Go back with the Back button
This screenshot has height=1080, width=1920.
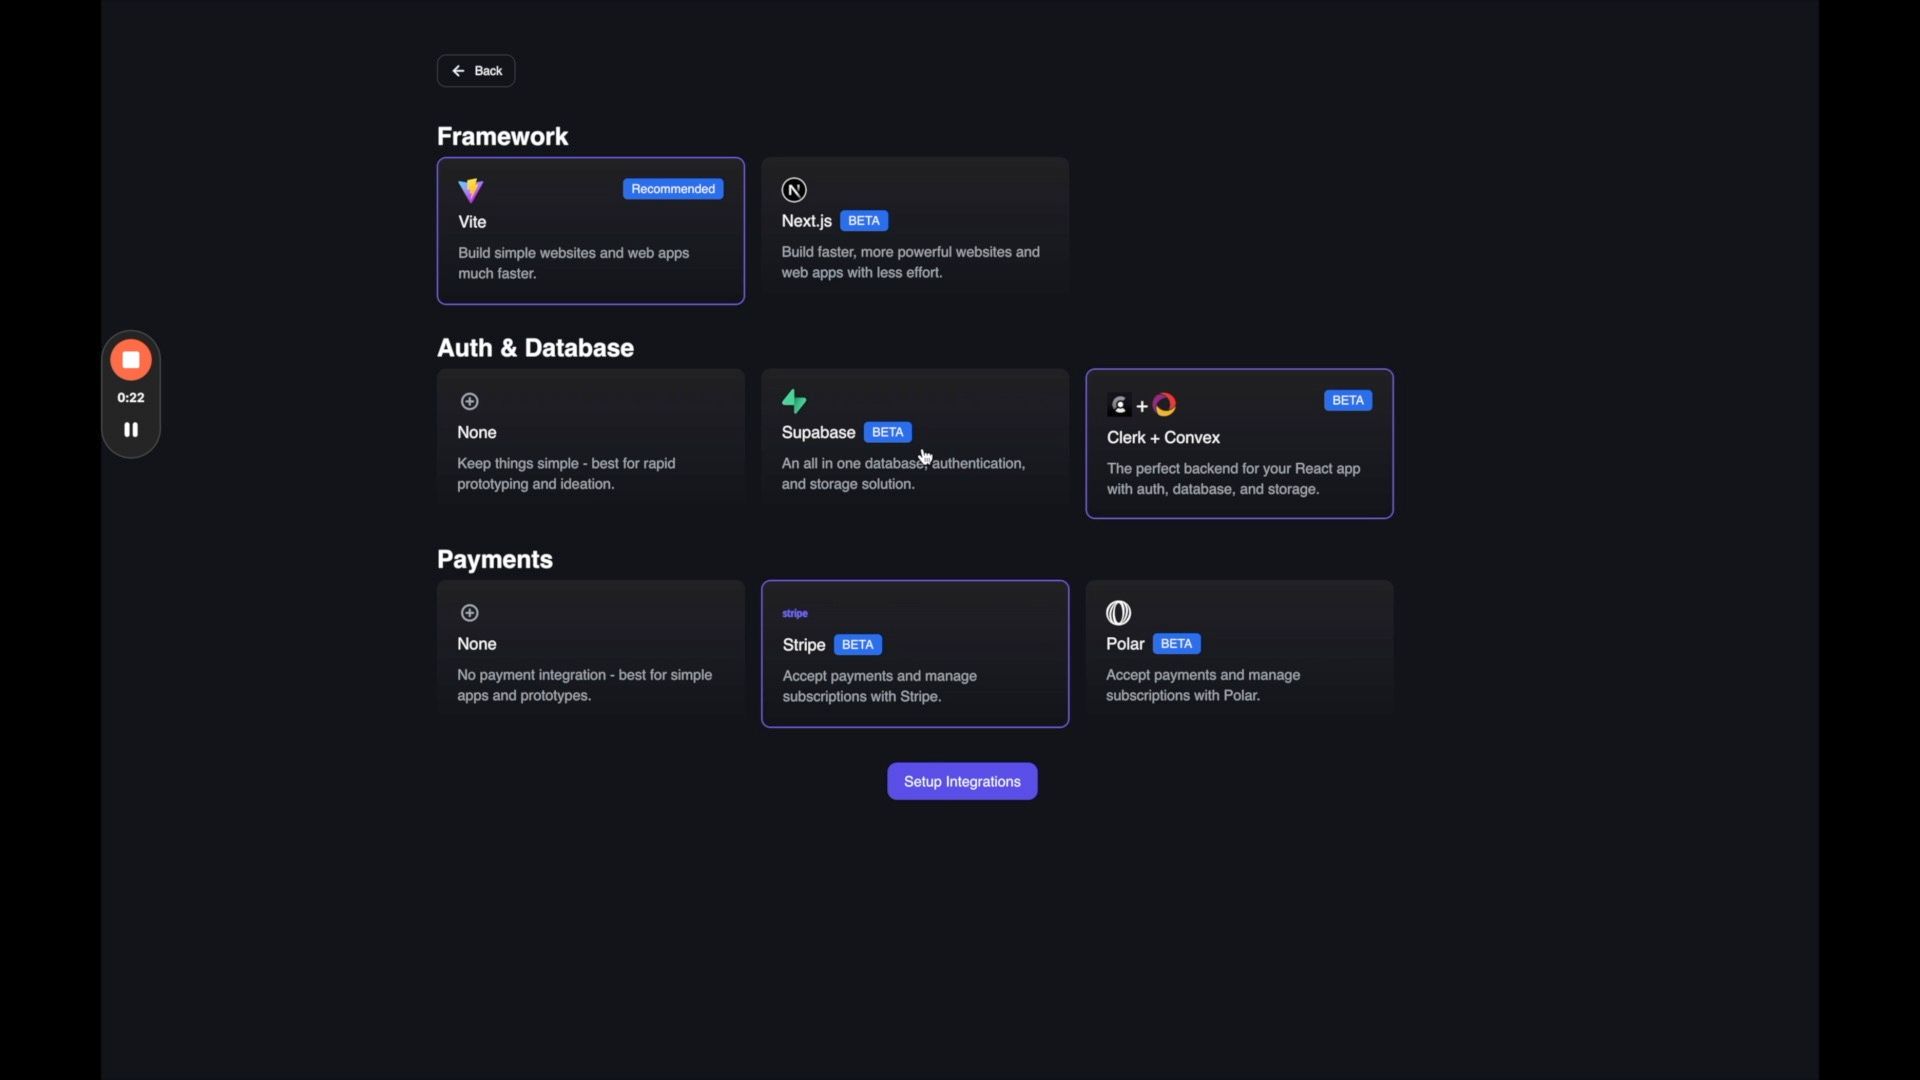476,71
